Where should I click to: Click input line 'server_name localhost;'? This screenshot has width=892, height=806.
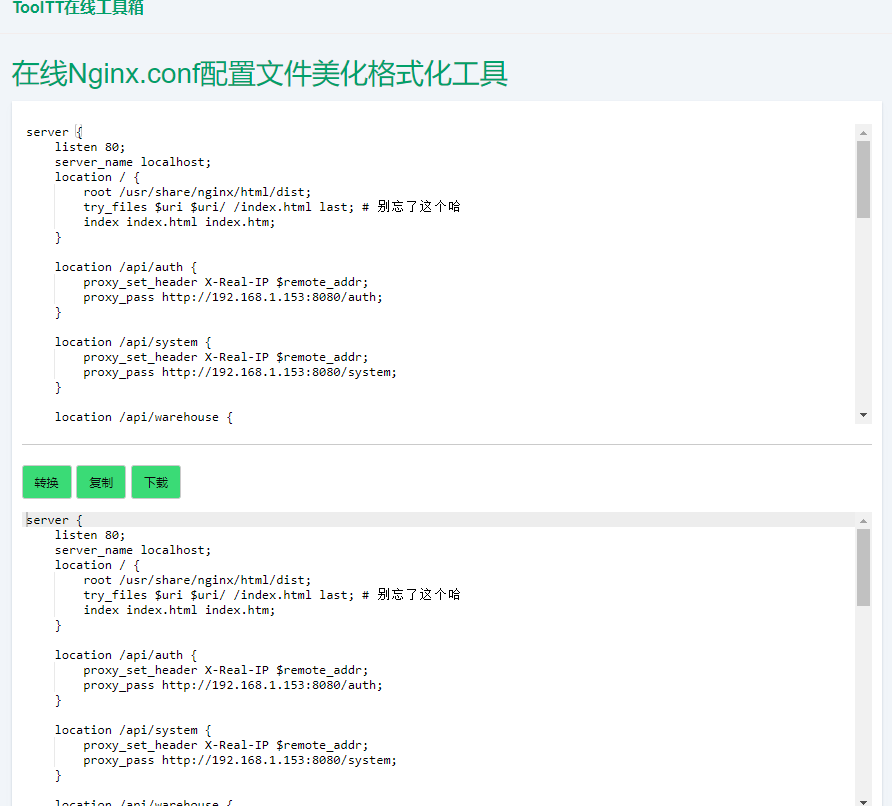point(133,162)
